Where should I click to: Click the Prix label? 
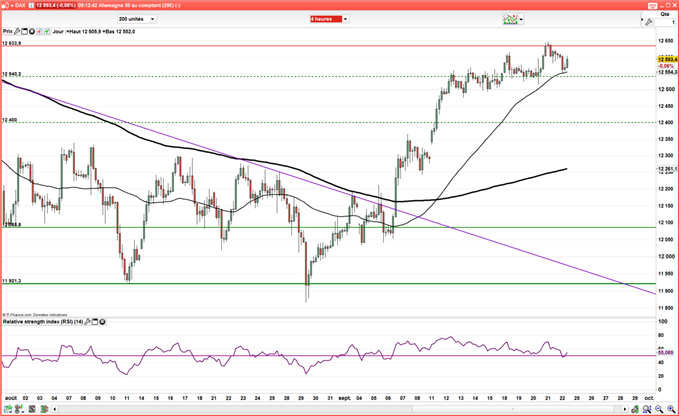pos(7,31)
